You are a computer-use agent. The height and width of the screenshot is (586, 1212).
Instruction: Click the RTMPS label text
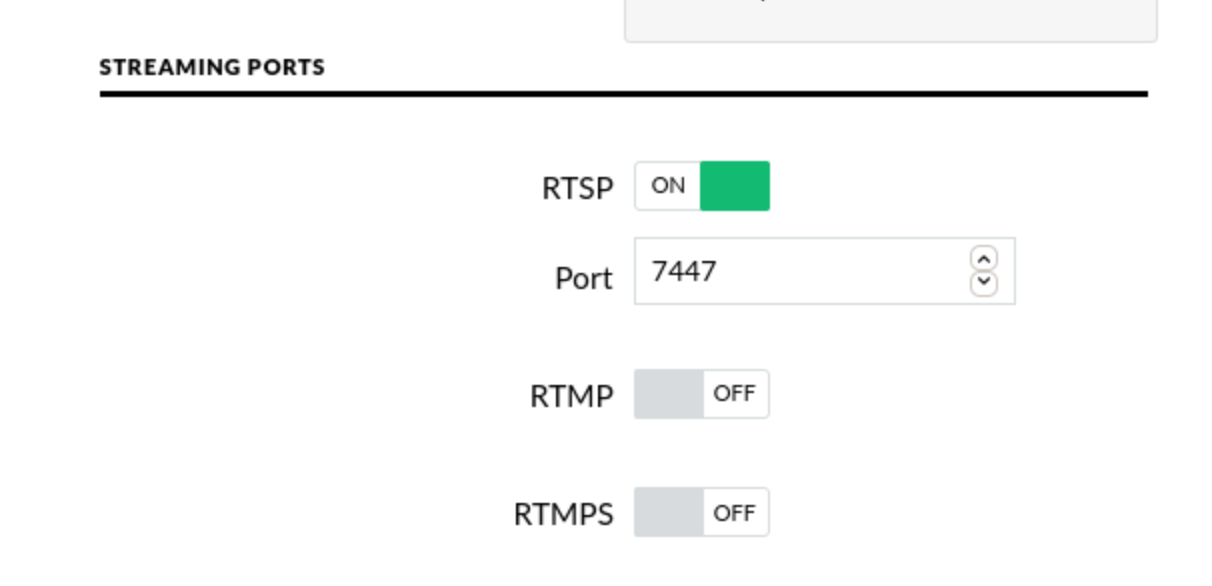563,514
